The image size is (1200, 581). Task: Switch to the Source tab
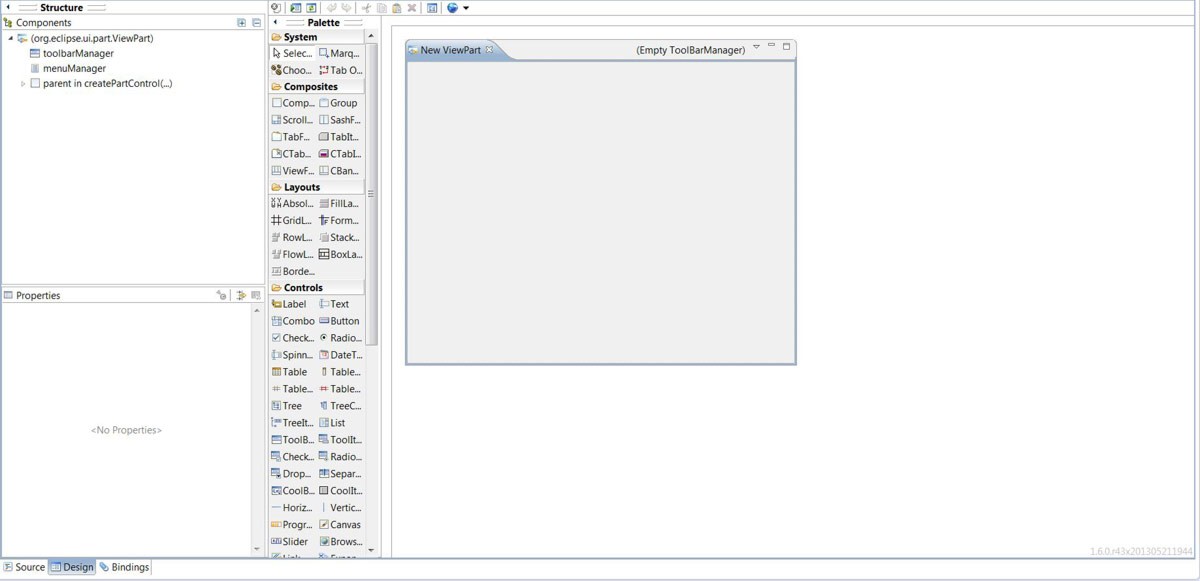[x=24, y=567]
